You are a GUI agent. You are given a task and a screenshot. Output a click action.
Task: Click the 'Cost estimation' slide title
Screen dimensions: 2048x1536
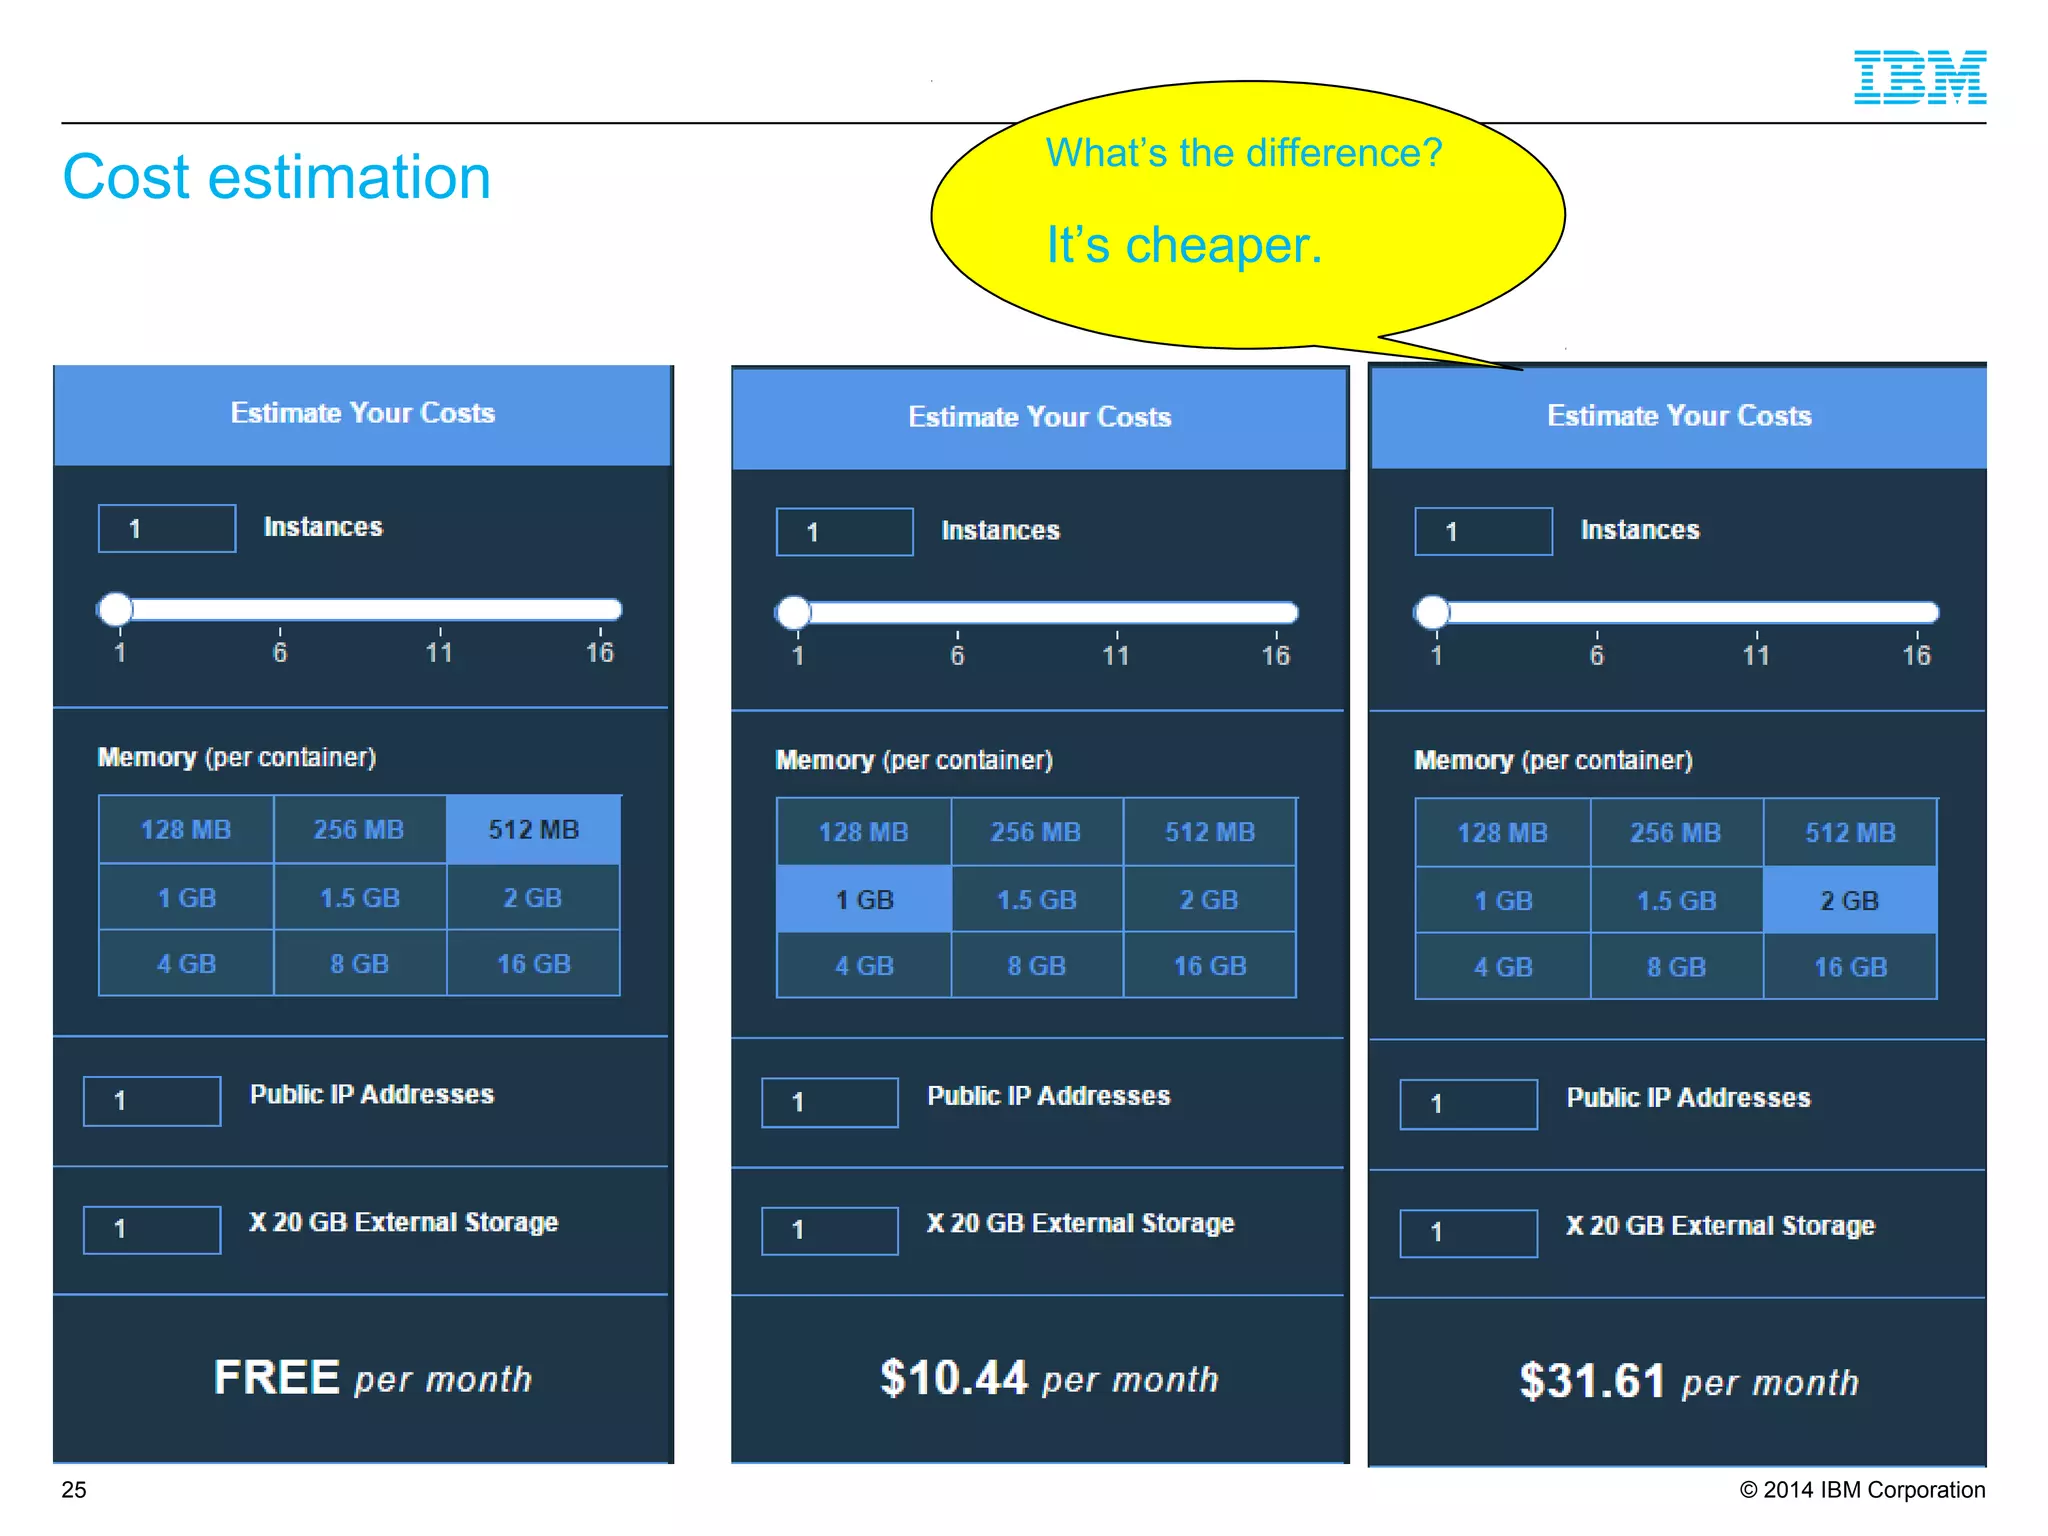coord(277,177)
